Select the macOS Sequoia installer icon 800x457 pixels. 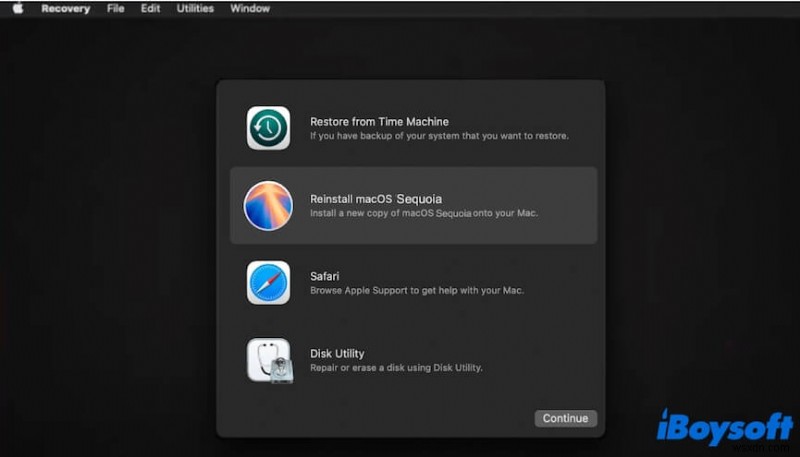pos(268,206)
